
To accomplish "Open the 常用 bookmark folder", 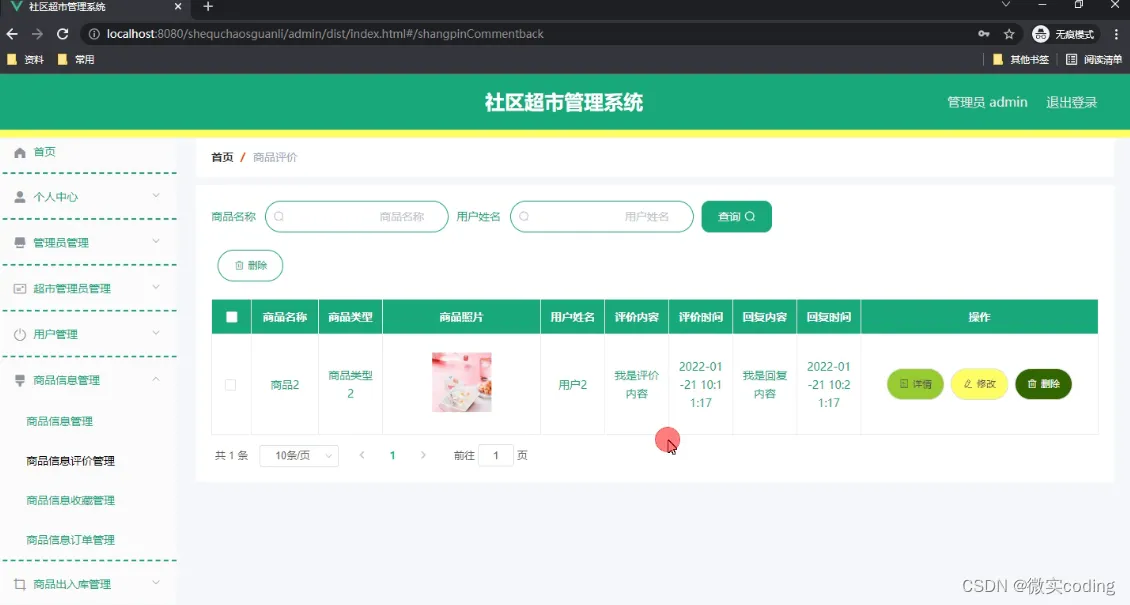I will [76, 60].
